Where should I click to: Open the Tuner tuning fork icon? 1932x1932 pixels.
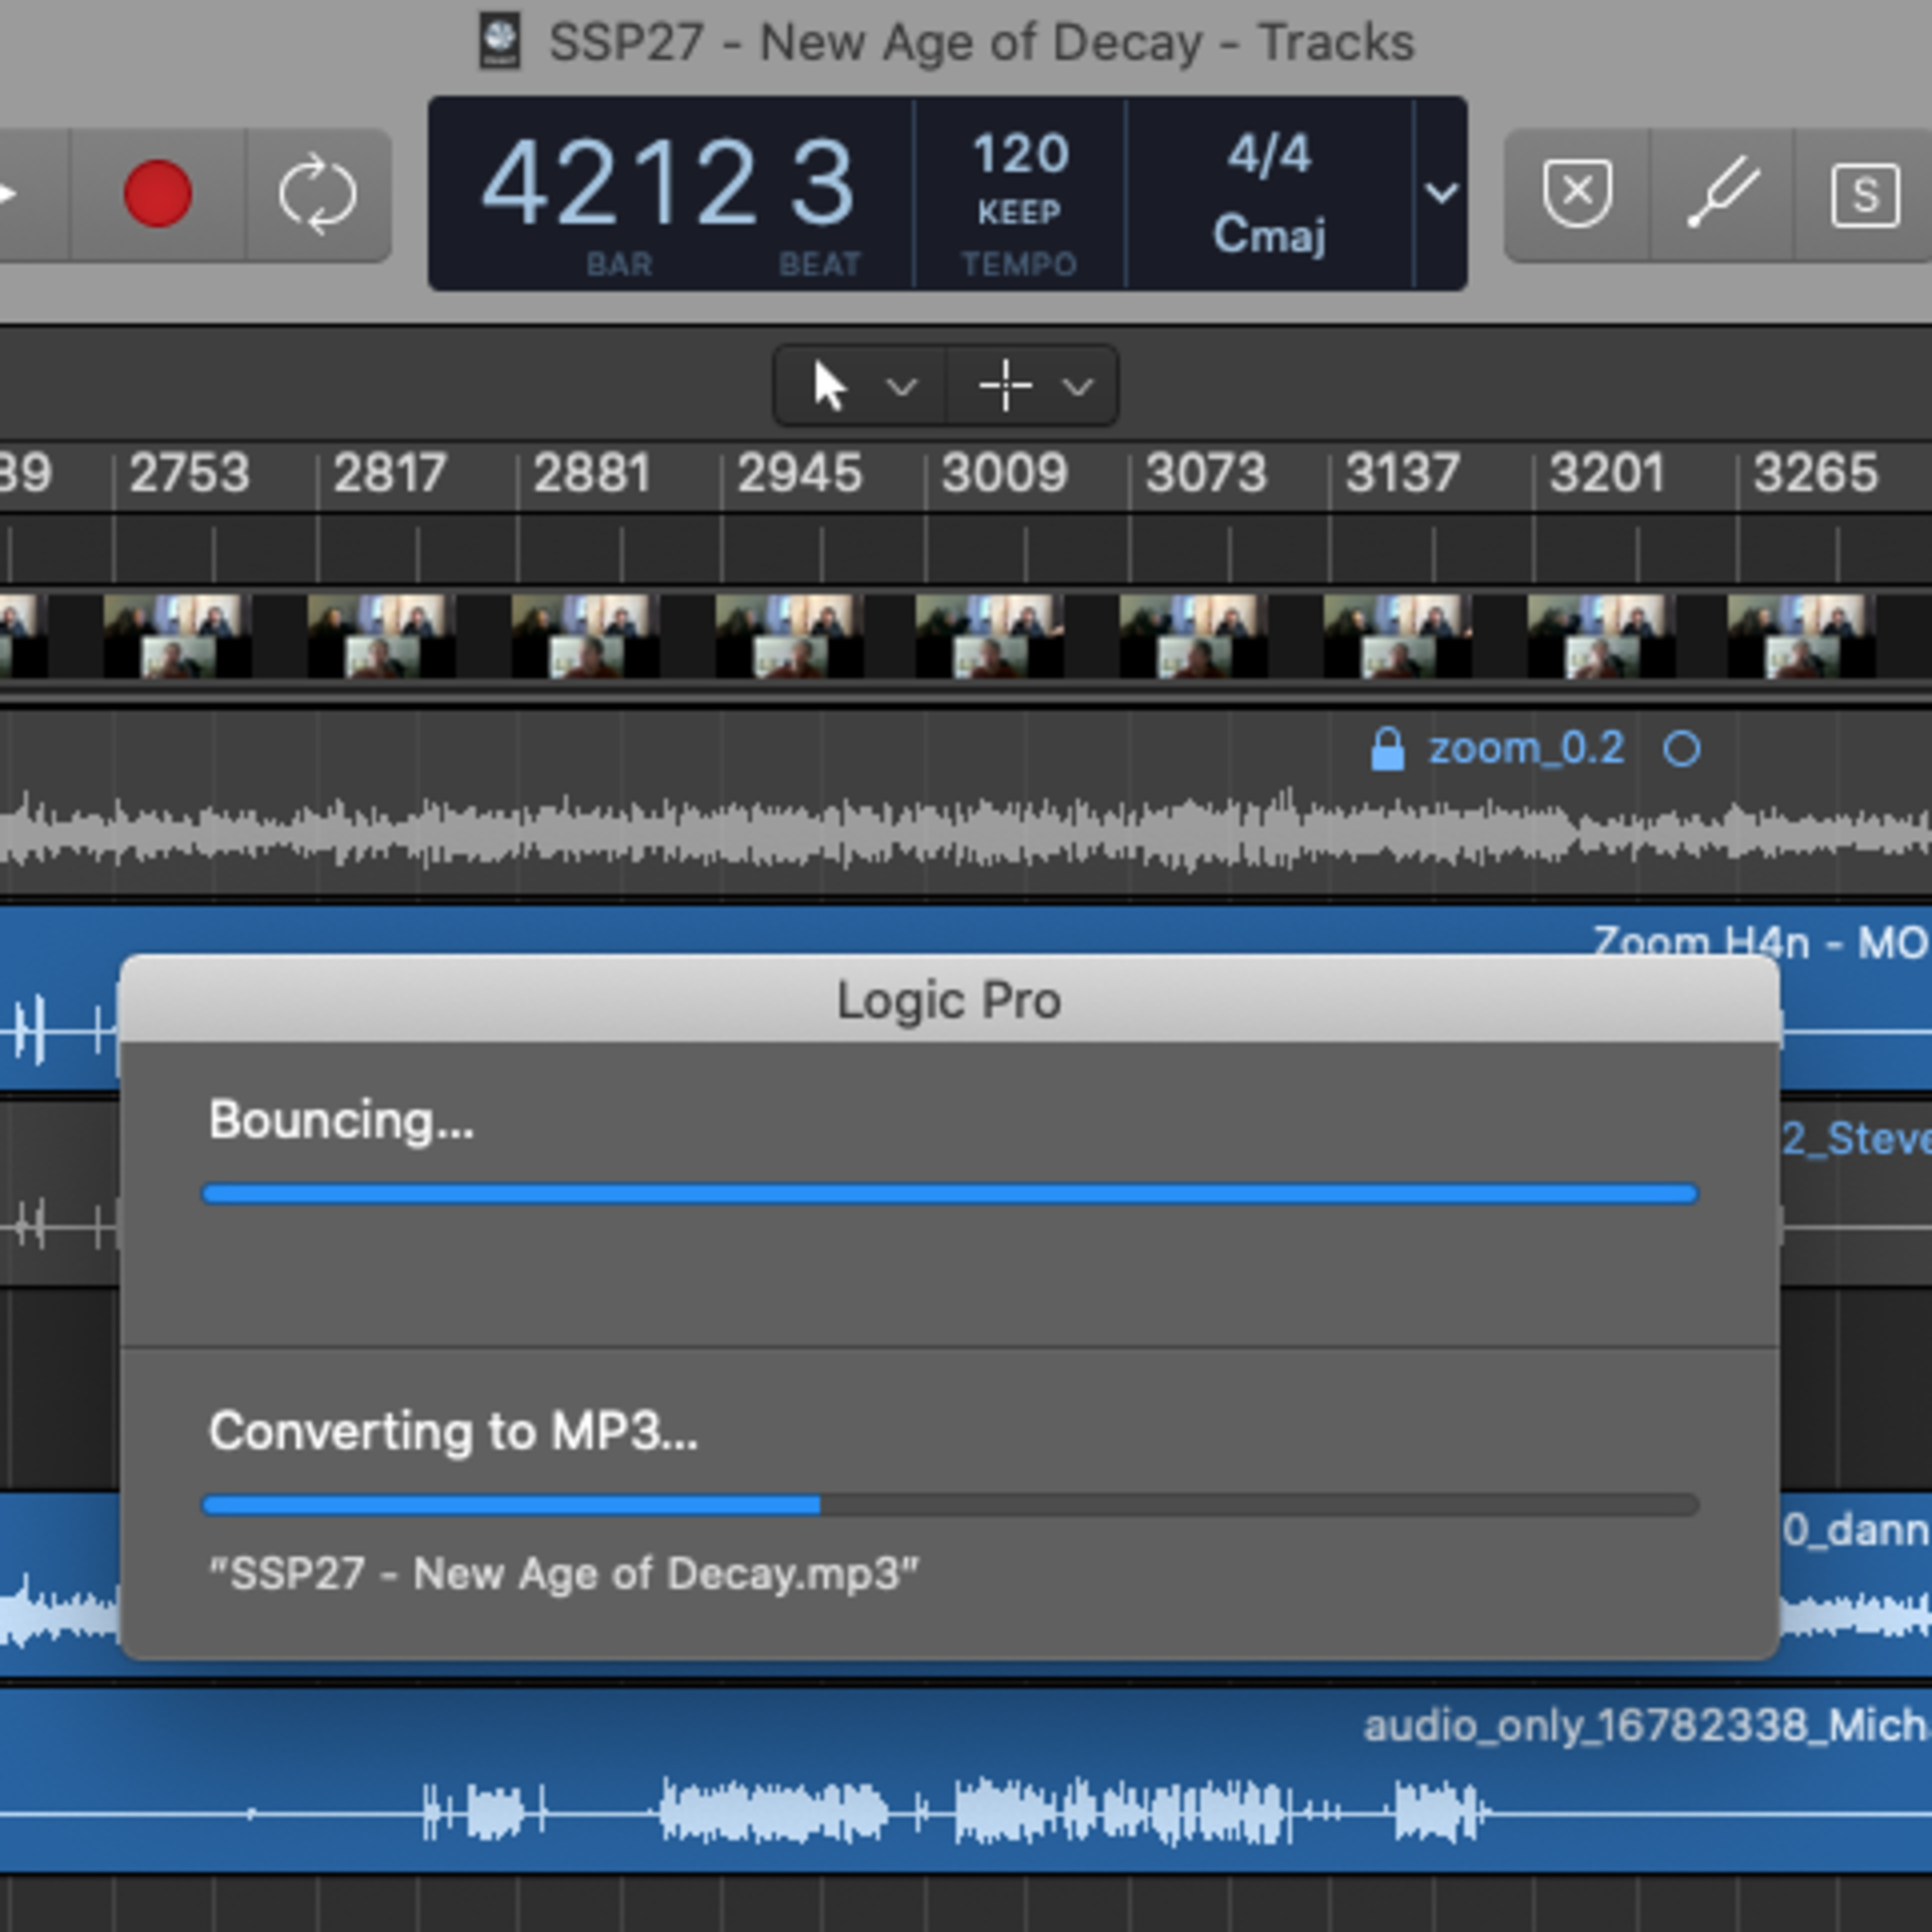1722,194
